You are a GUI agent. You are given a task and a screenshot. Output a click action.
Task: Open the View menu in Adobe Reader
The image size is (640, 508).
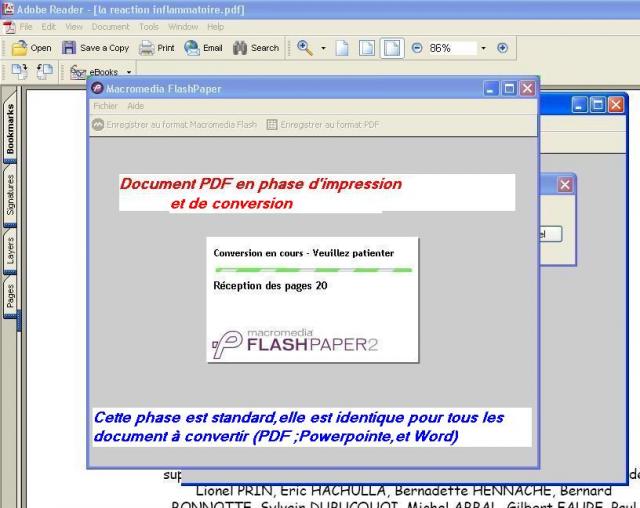click(x=74, y=27)
